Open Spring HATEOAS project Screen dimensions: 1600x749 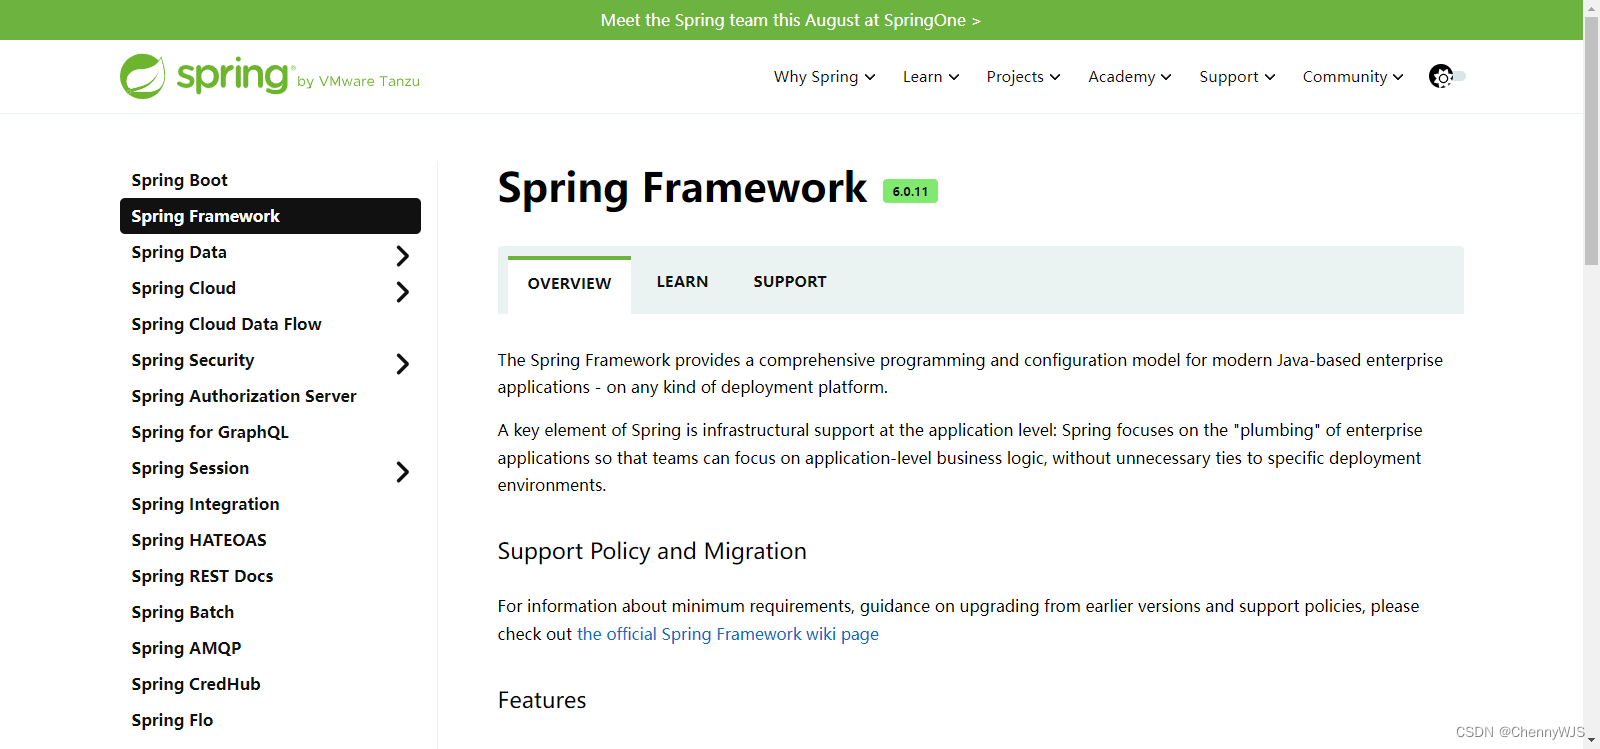click(x=199, y=540)
